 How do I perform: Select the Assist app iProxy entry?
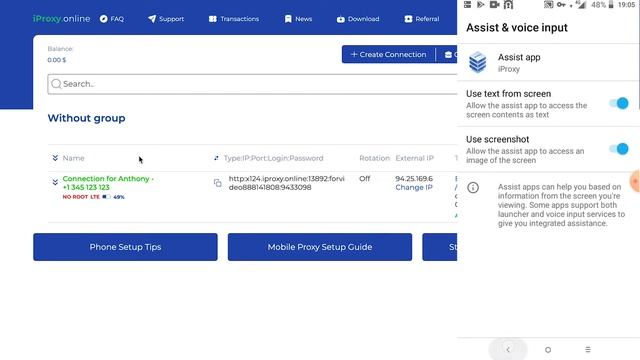click(x=548, y=62)
